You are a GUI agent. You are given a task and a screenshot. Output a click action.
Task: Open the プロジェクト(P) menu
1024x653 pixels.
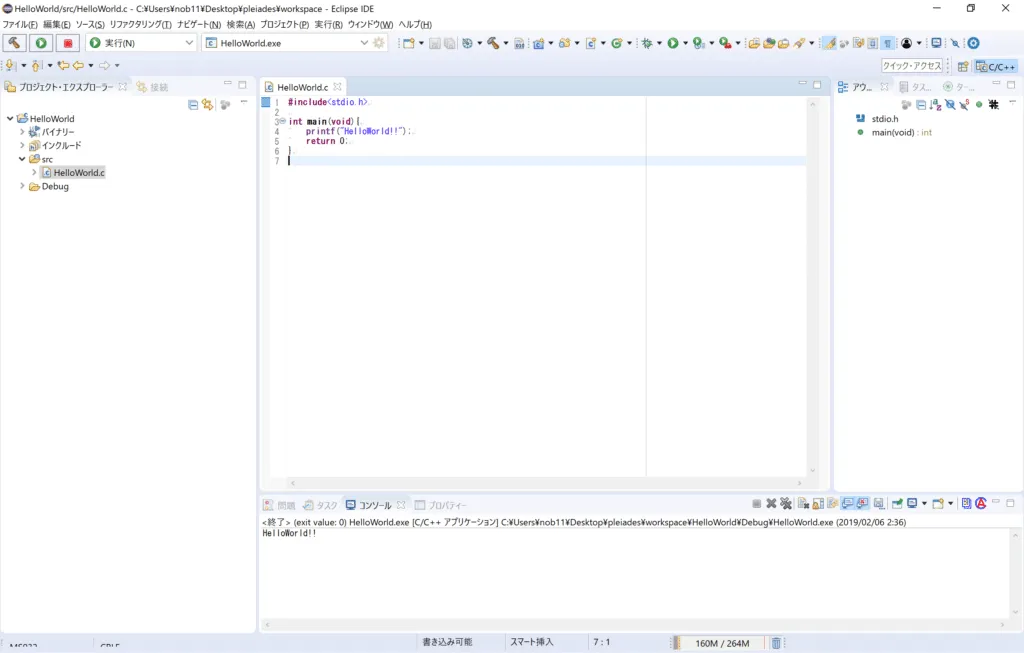285,25
